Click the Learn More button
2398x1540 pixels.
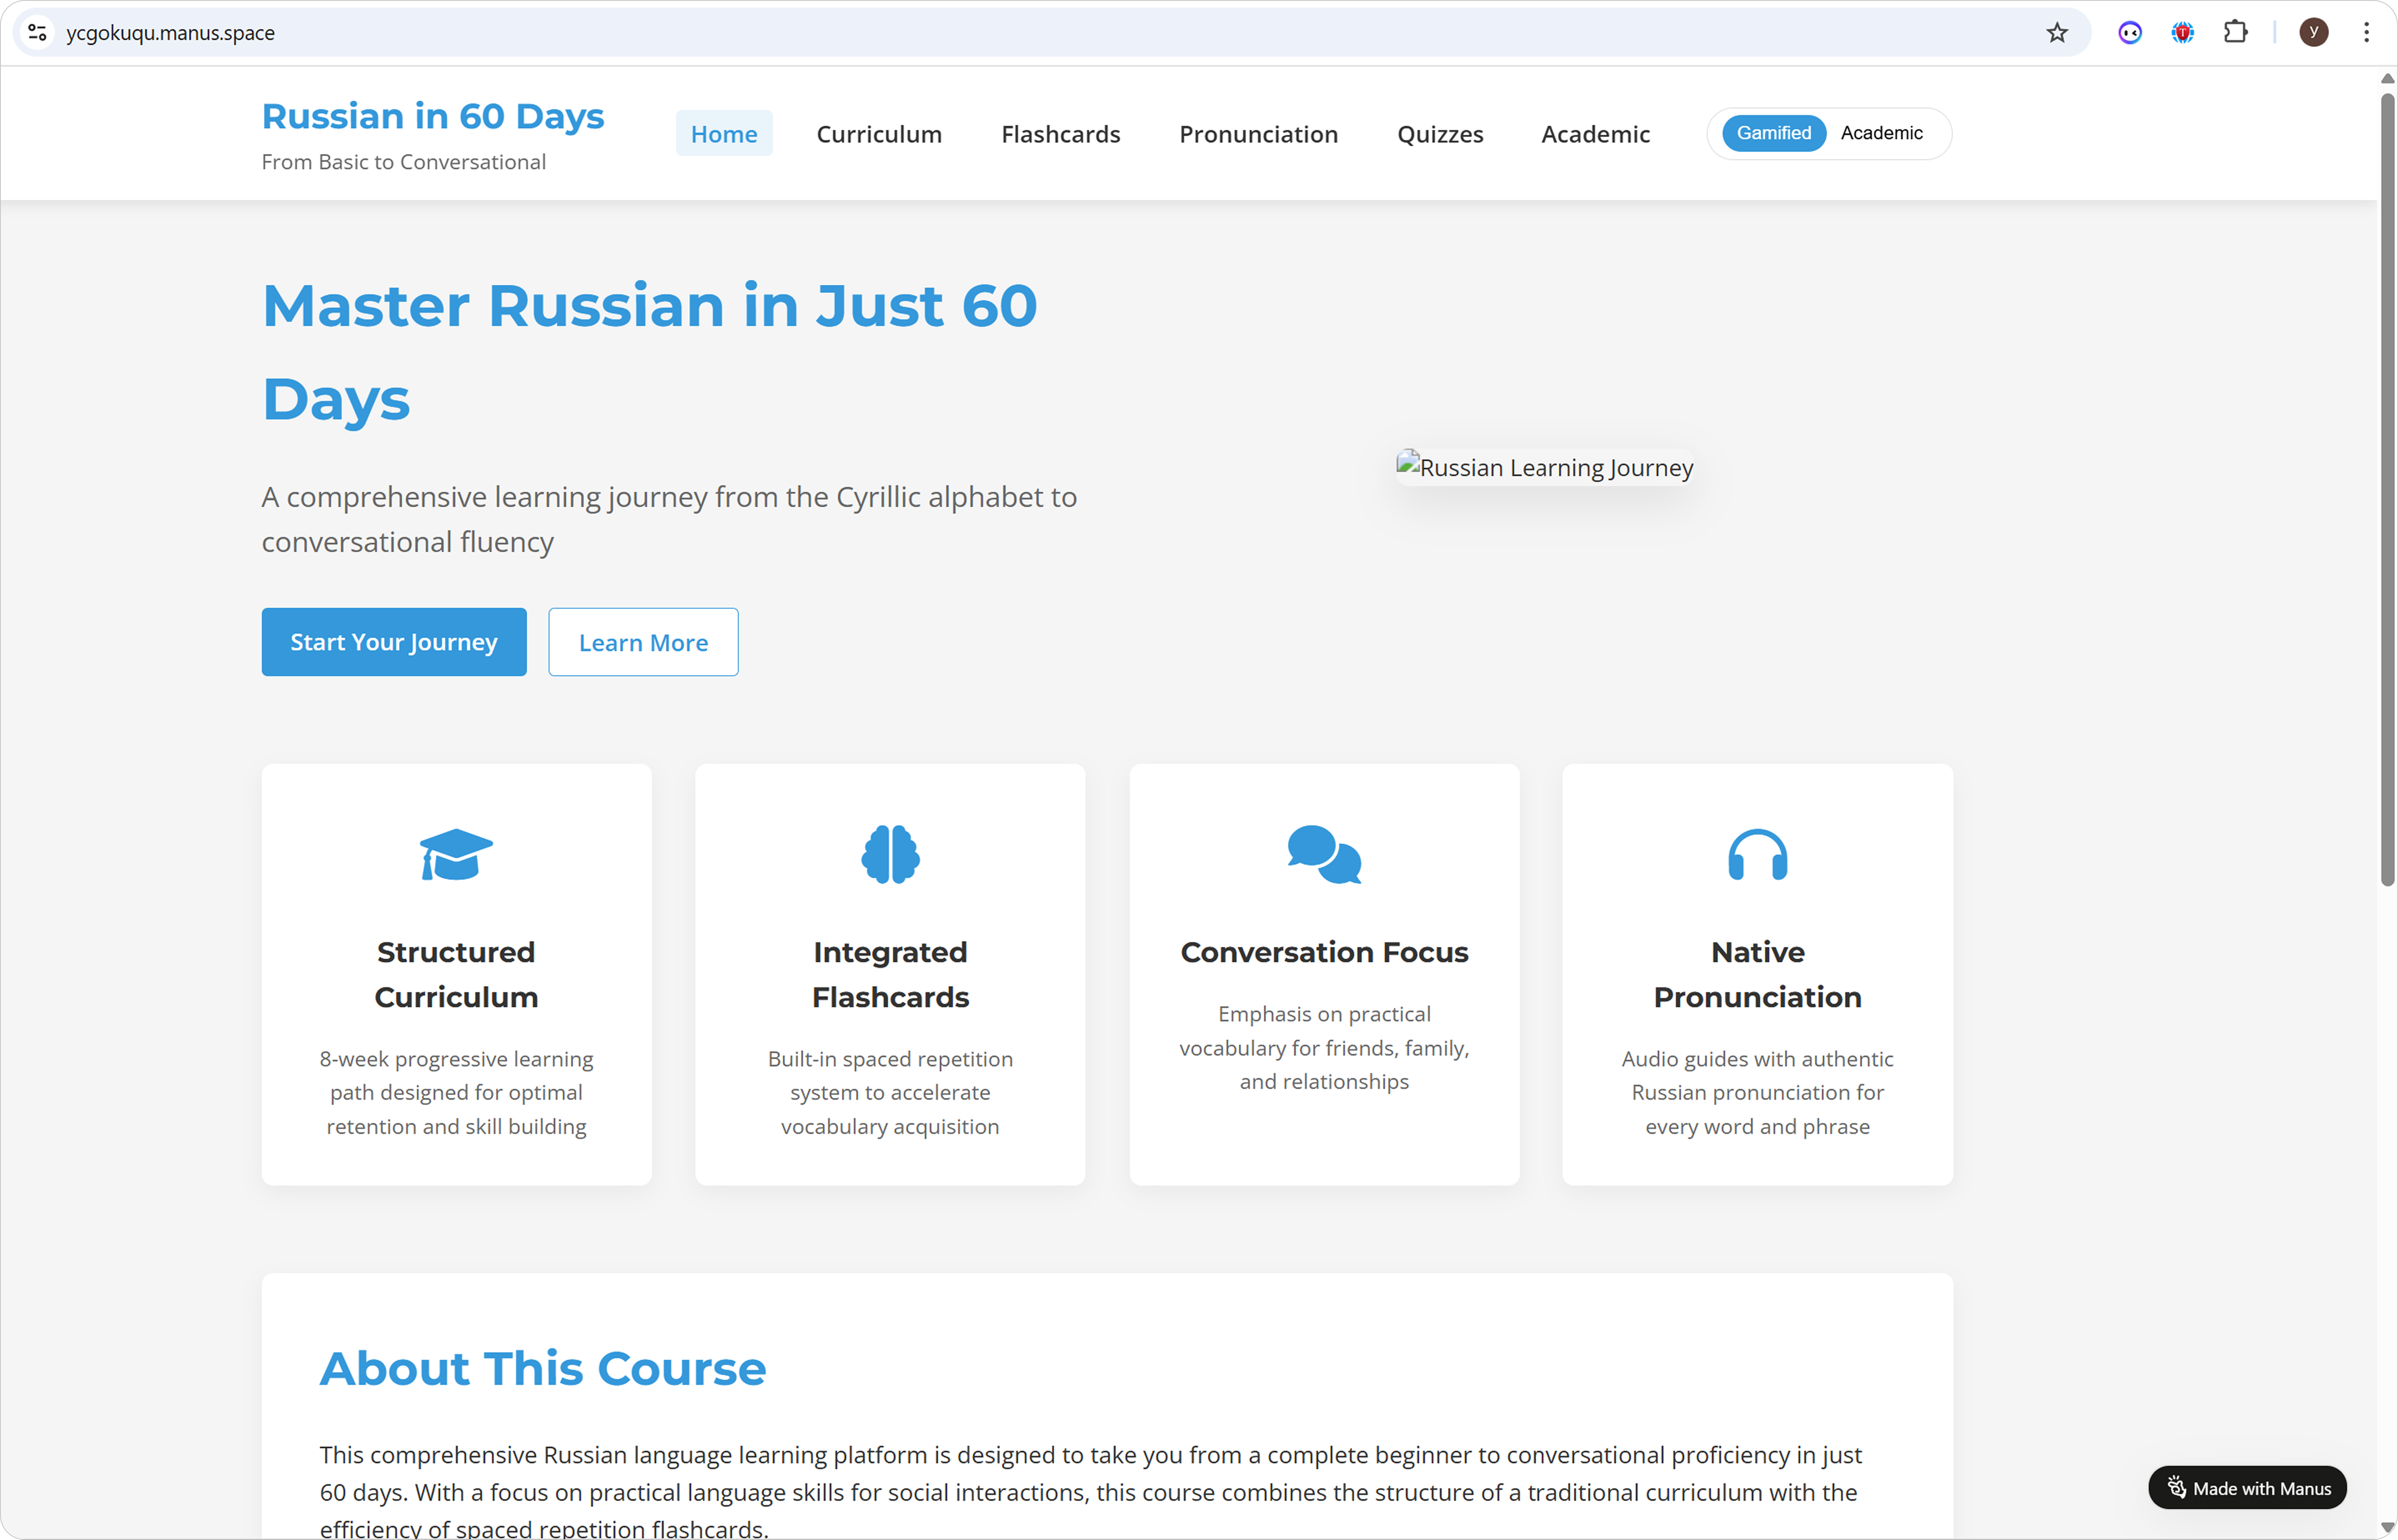coord(643,642)
